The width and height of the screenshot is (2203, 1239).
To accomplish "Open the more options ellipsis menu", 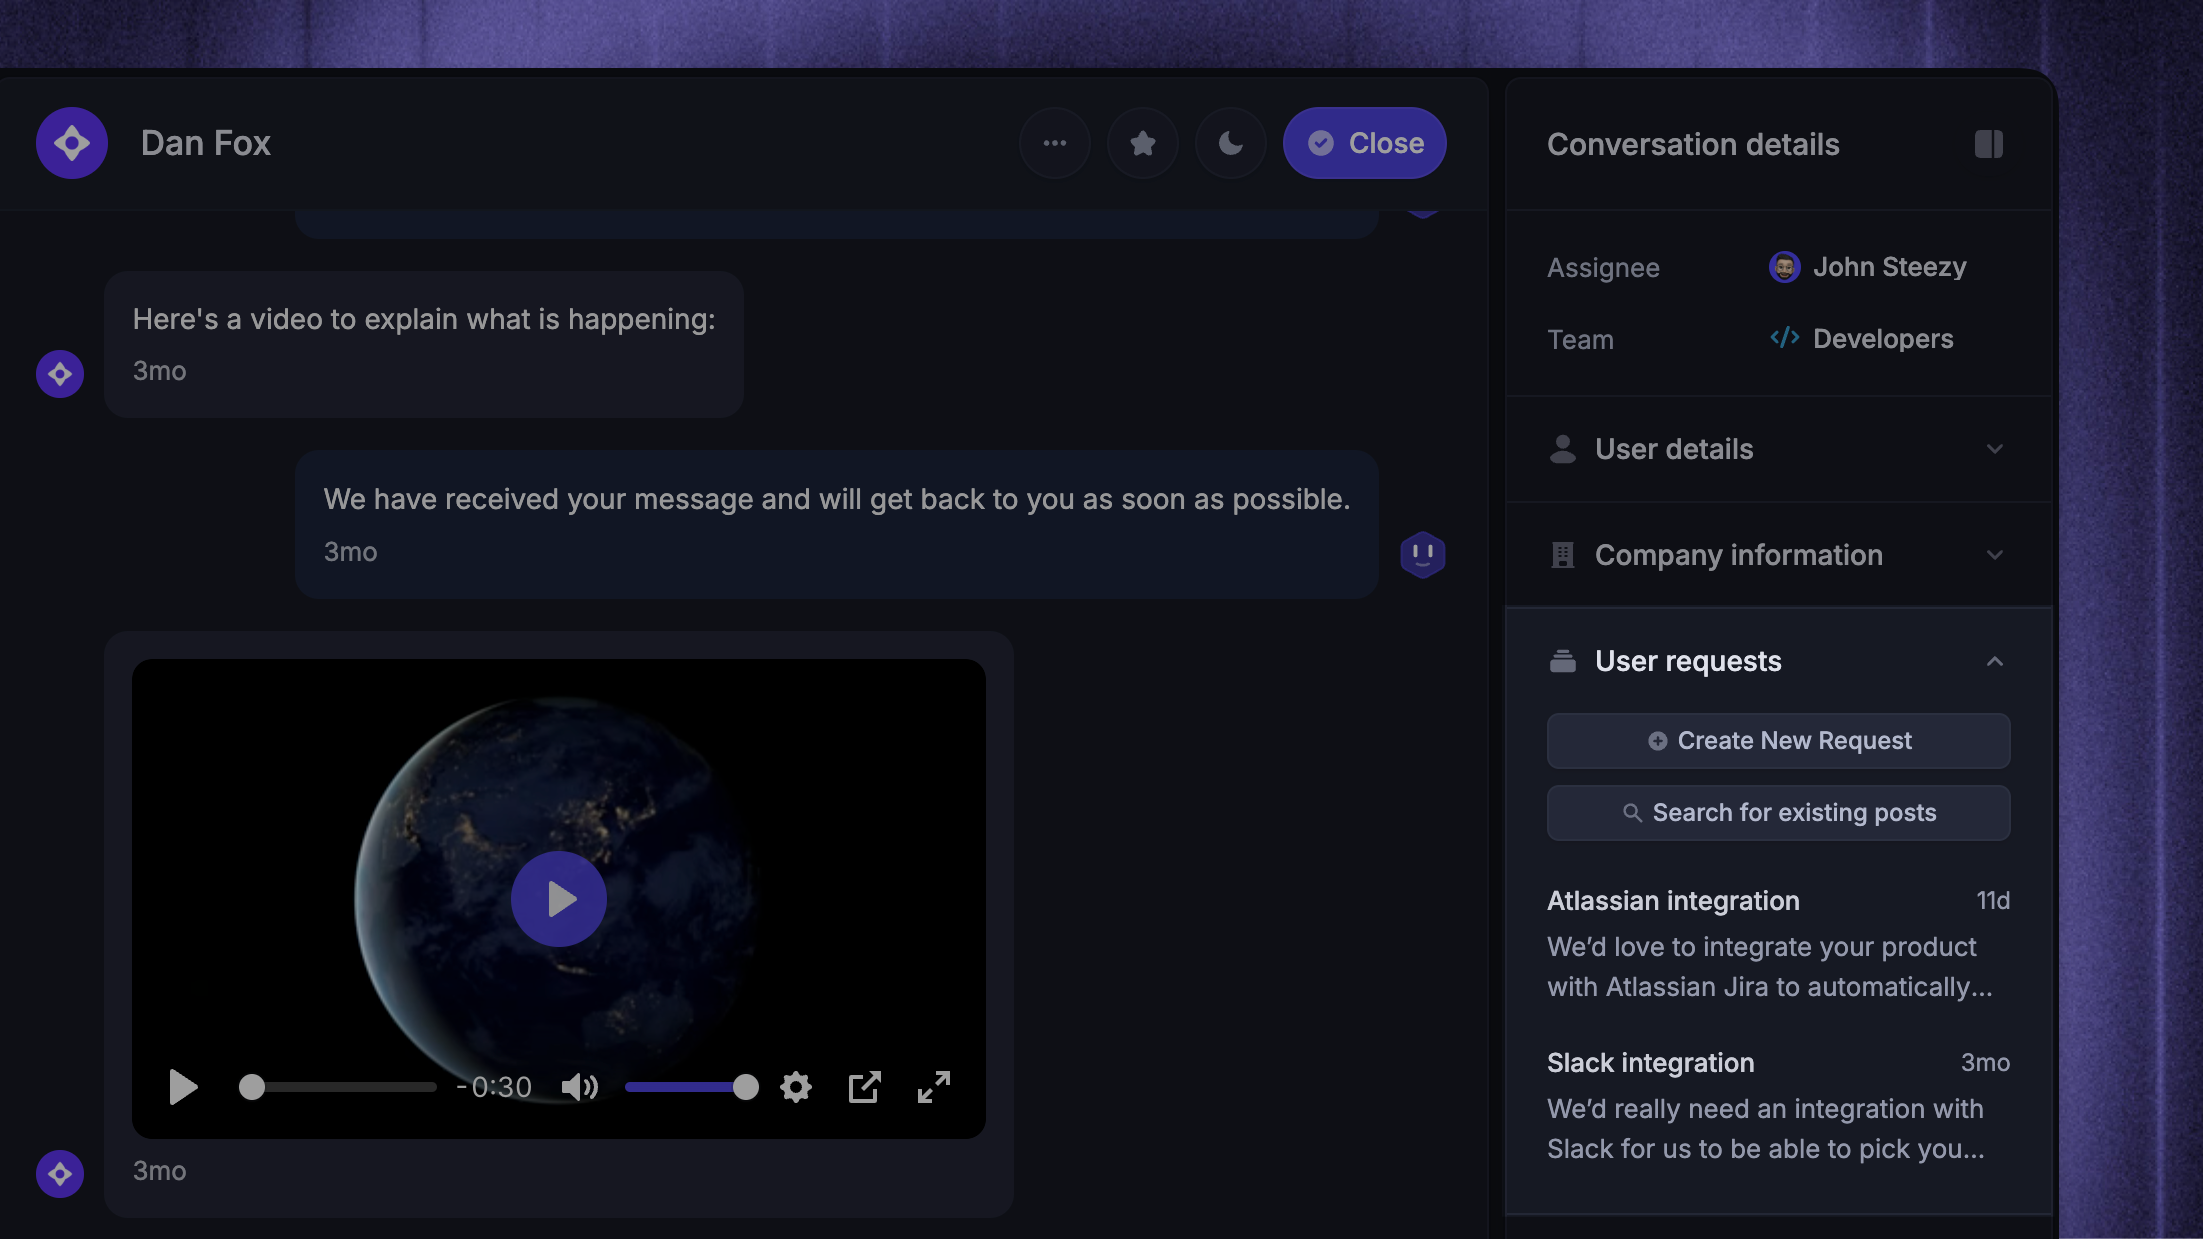I will 1054,143.
